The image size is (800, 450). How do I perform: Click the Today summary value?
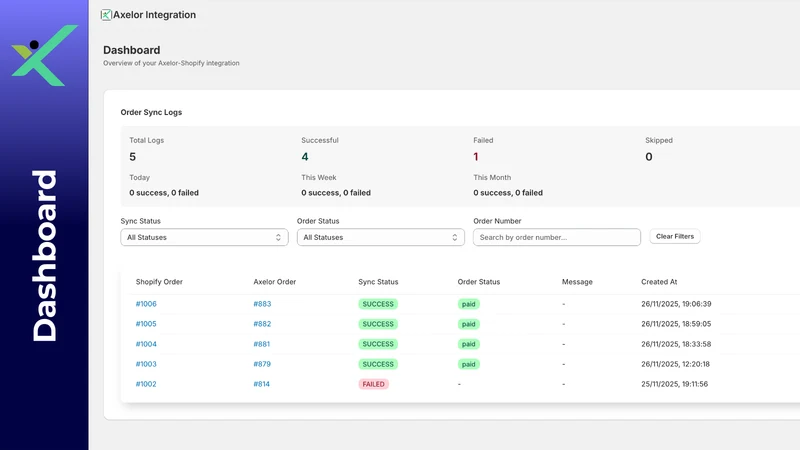[x=164, y=193]
